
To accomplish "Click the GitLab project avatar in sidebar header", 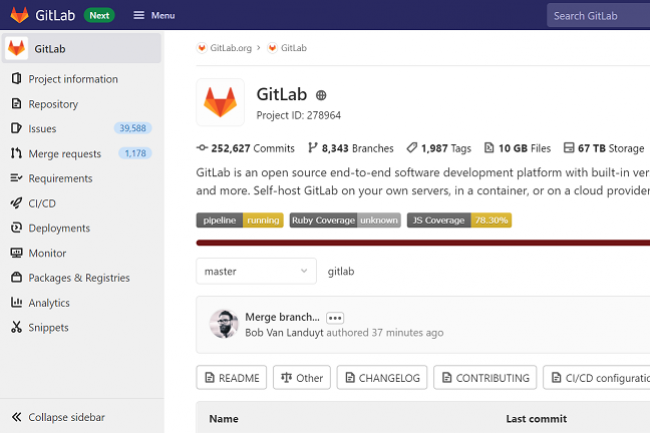I will click(x=17, y=48).
